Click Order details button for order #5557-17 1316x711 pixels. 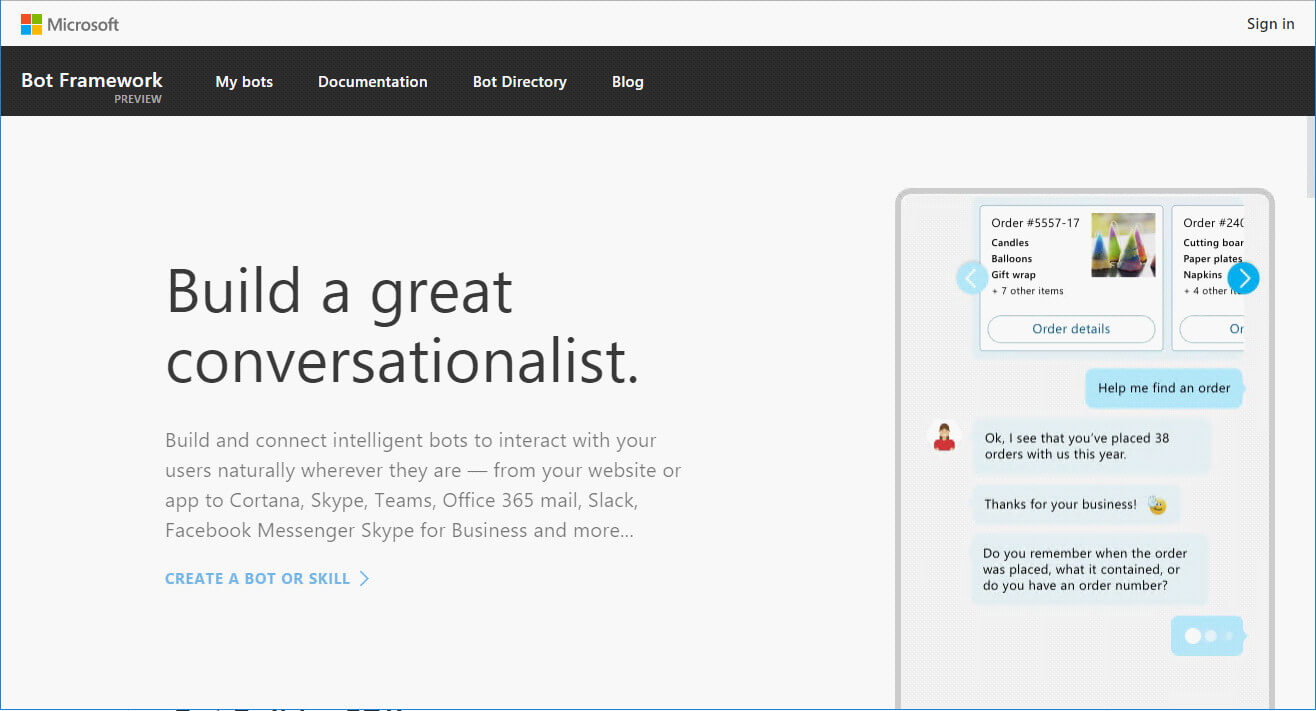pyautogui.click(x=1071, y=329)
